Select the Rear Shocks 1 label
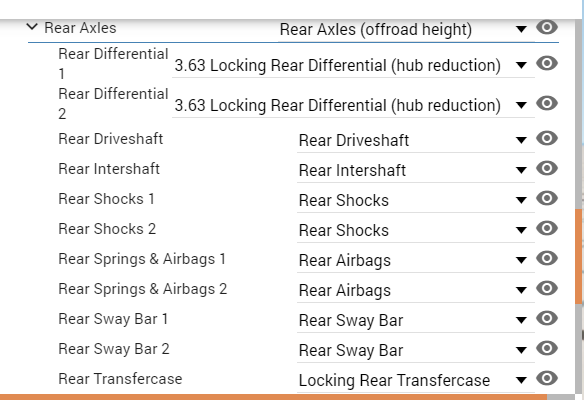The width and height of the screenshot is (584, 400). (106, 199)
